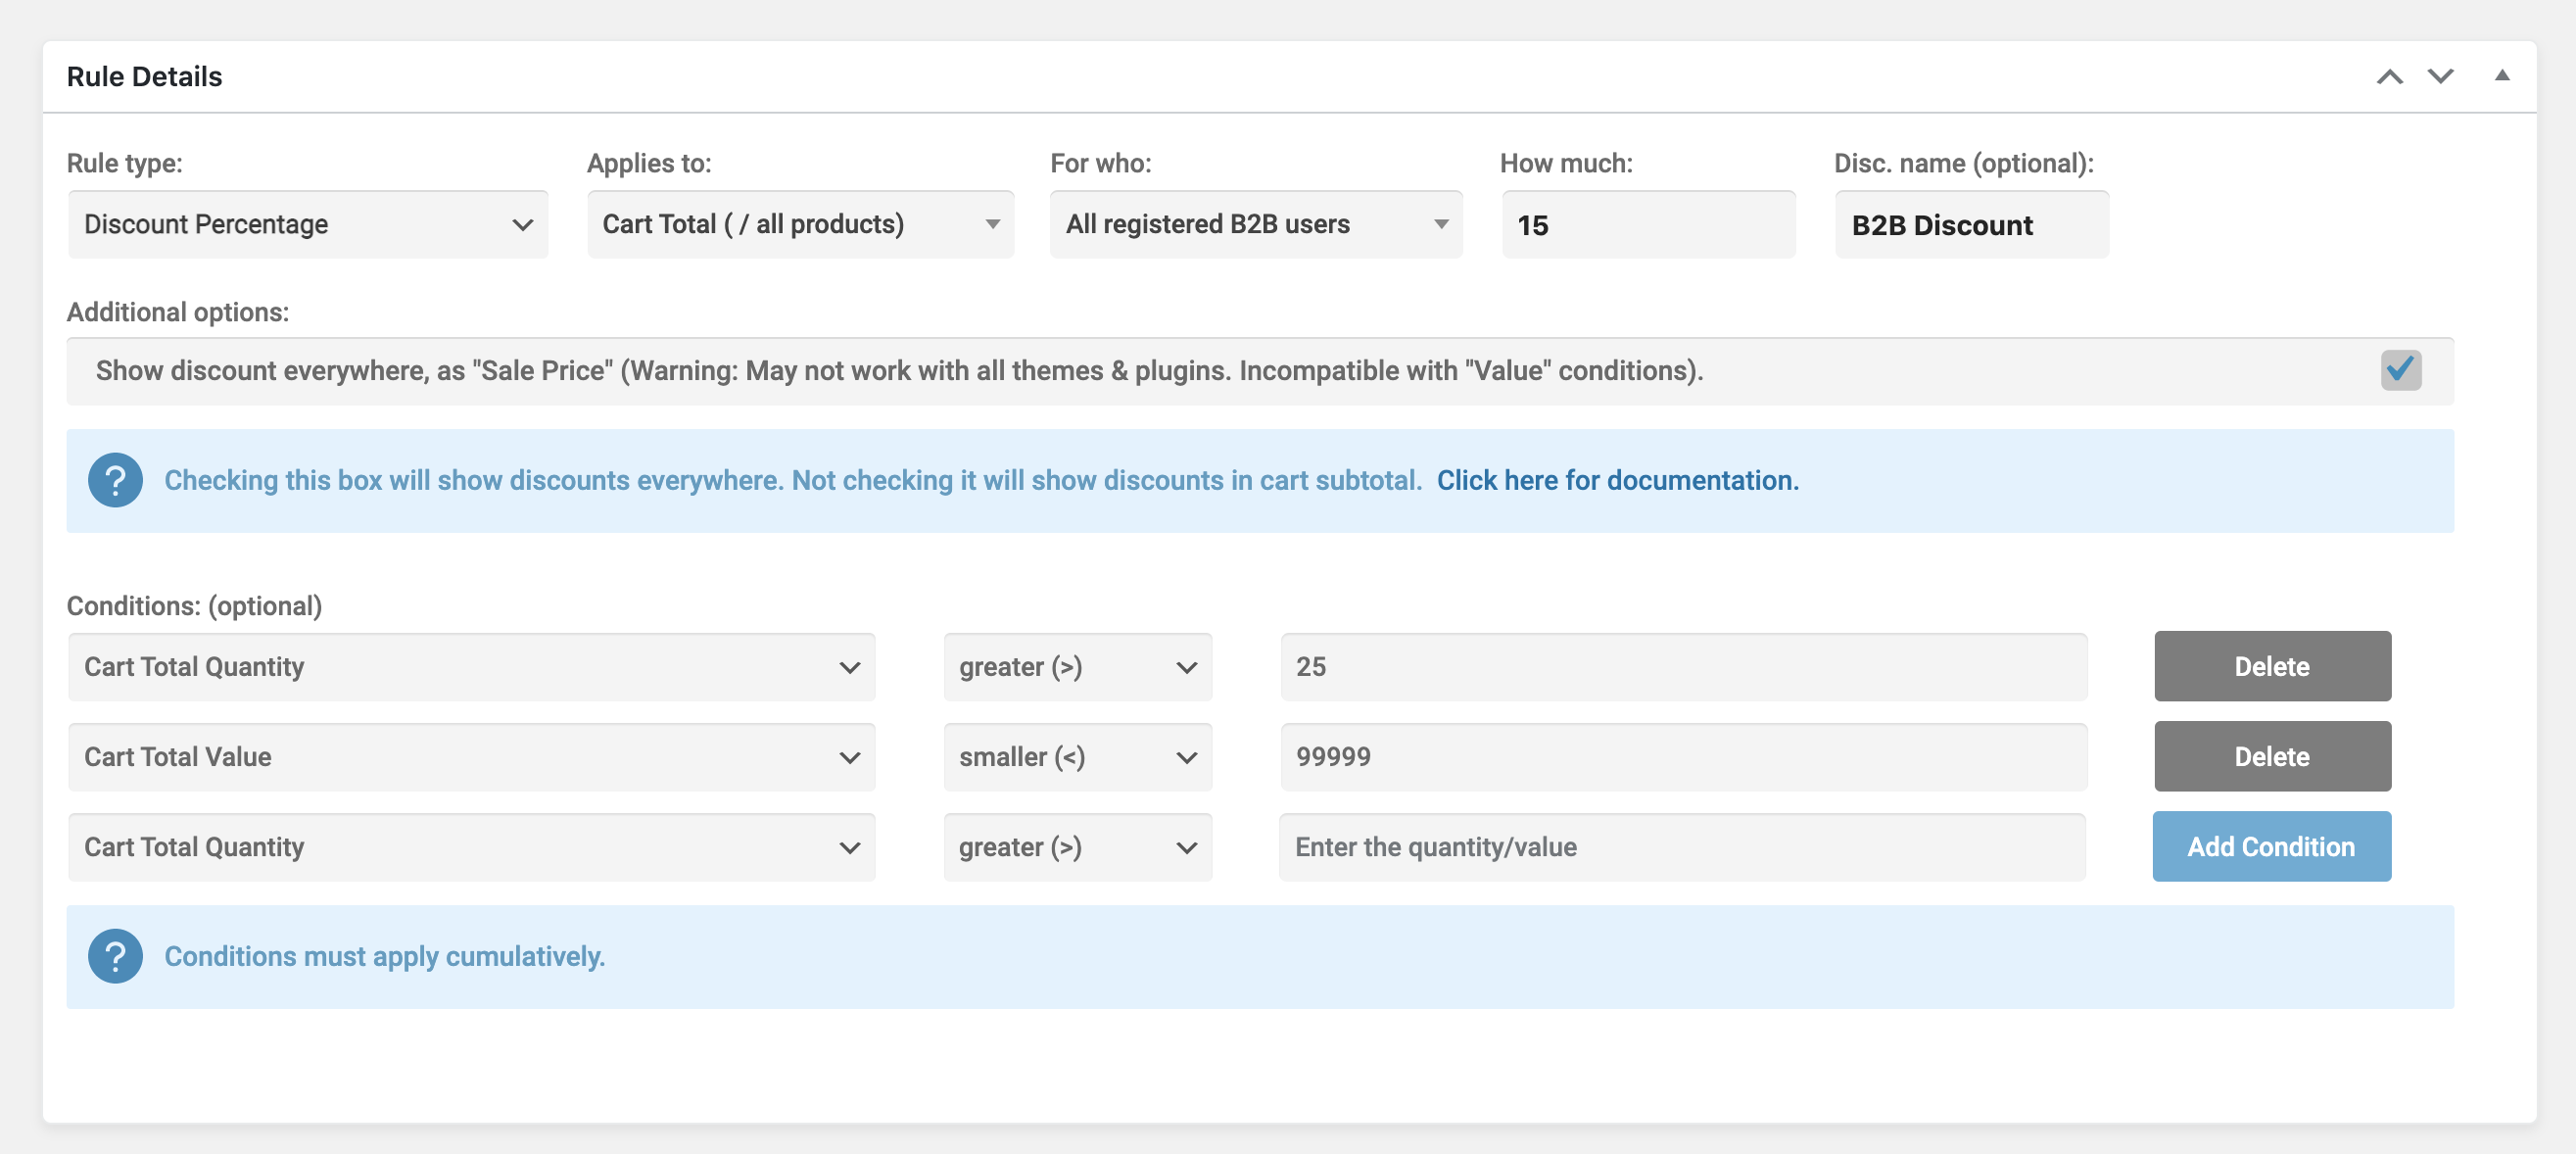Click the help icon beside cumulative conditions note
Viewport: 2576px width, 1154px height.
coord(115,956)
